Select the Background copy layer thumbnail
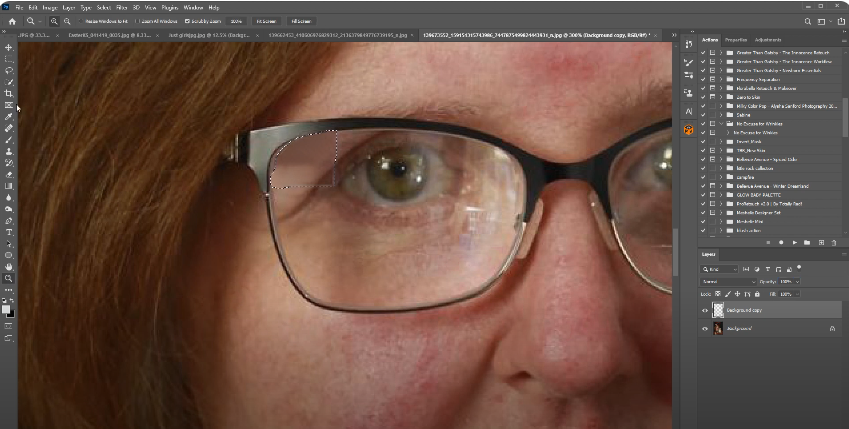The width and height of the screenshot is (849, 429). click(718, 310)
